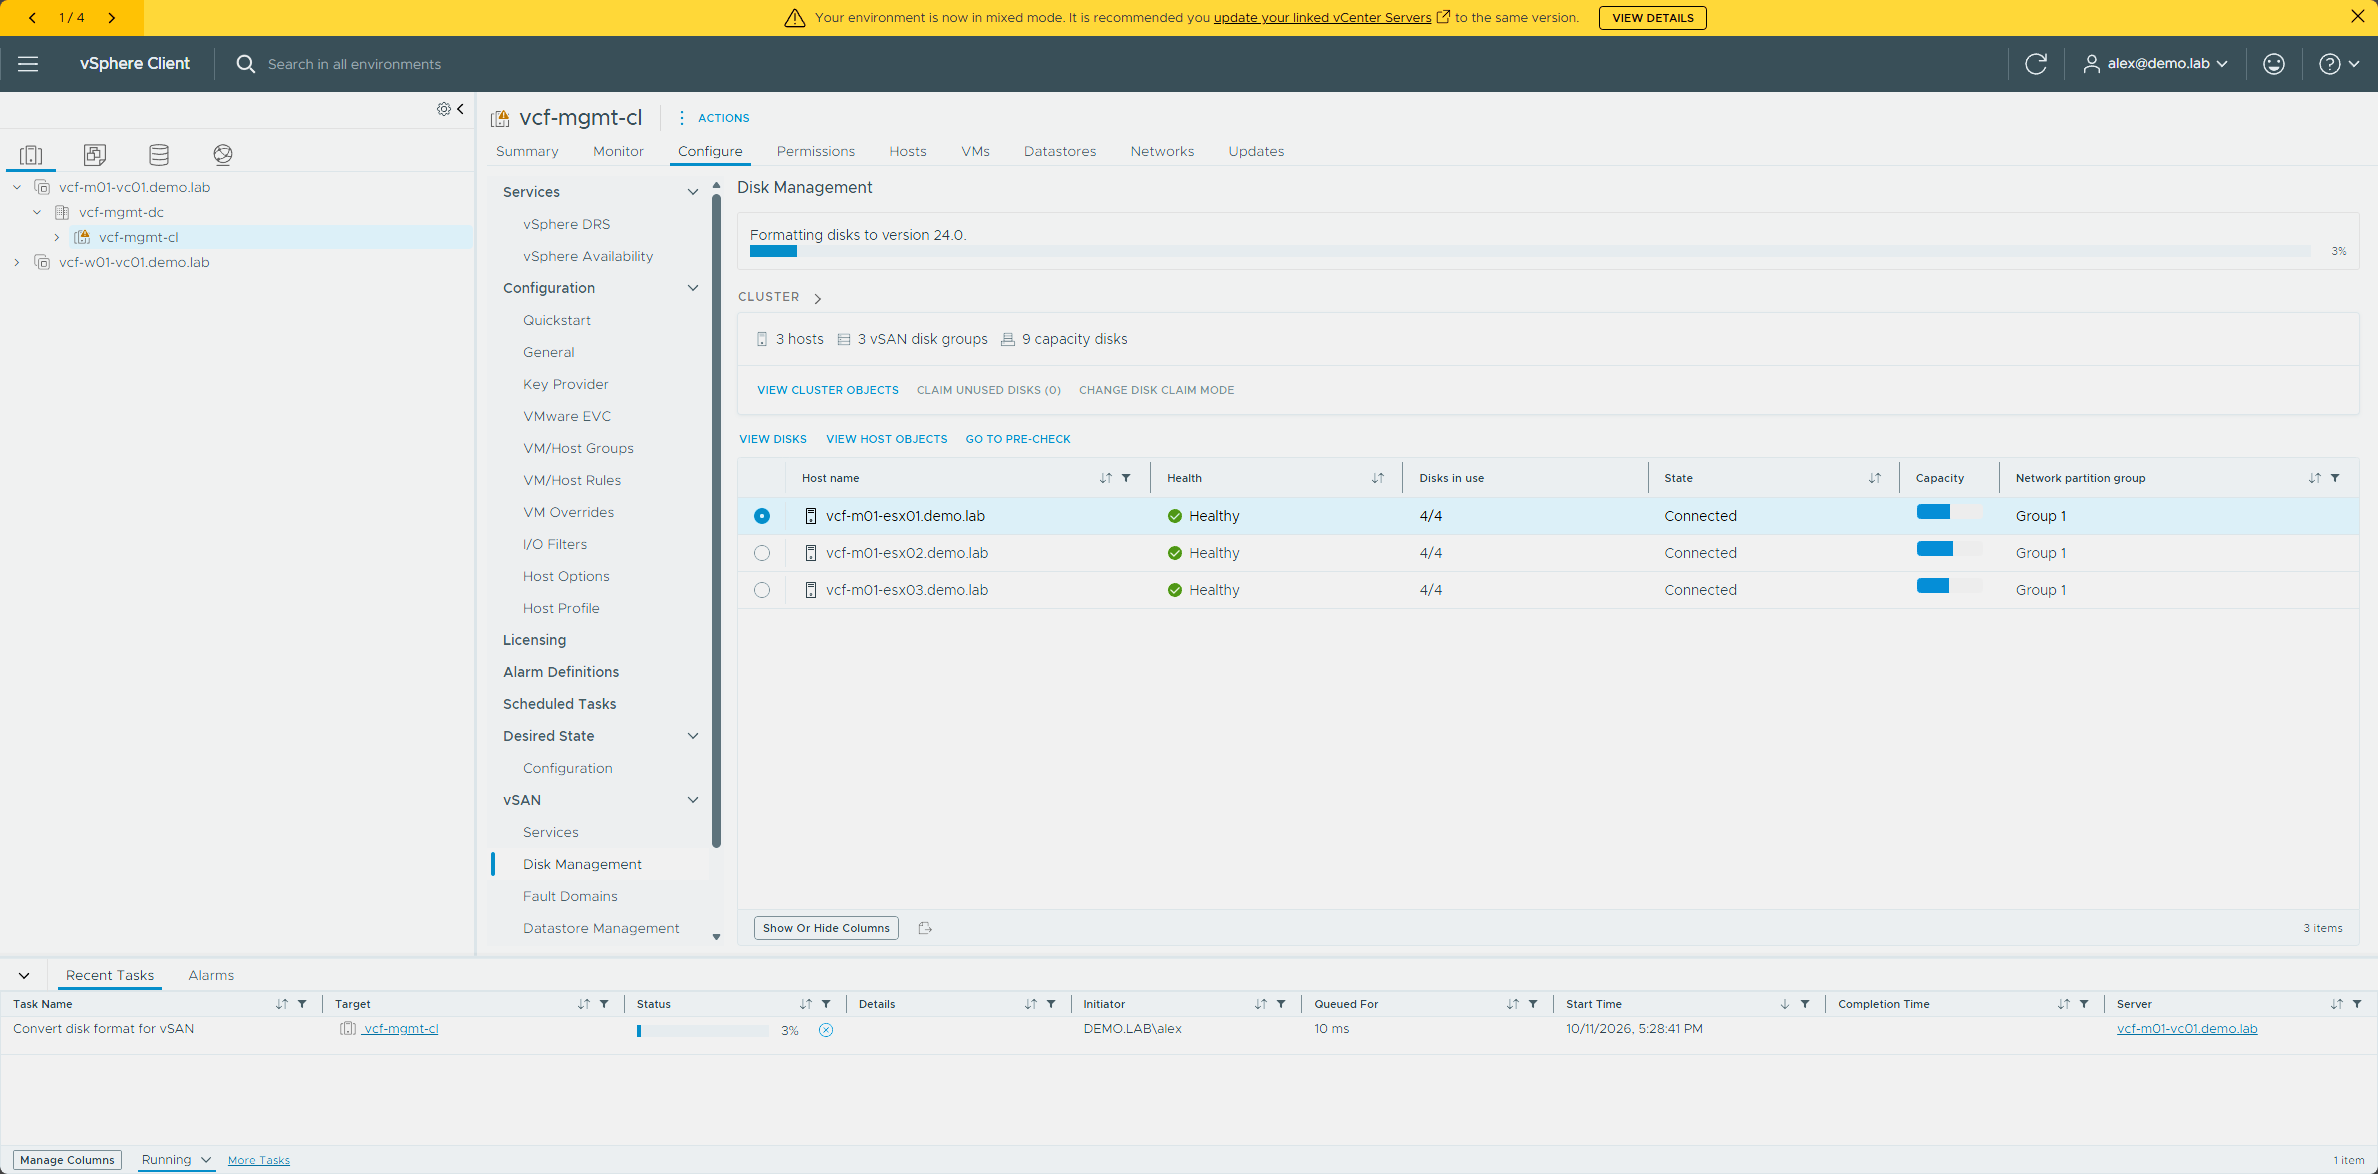This screenshot has height=1174, width=2378.
Task: Open the hamburger navigation menu
Action: click(28, 64)
